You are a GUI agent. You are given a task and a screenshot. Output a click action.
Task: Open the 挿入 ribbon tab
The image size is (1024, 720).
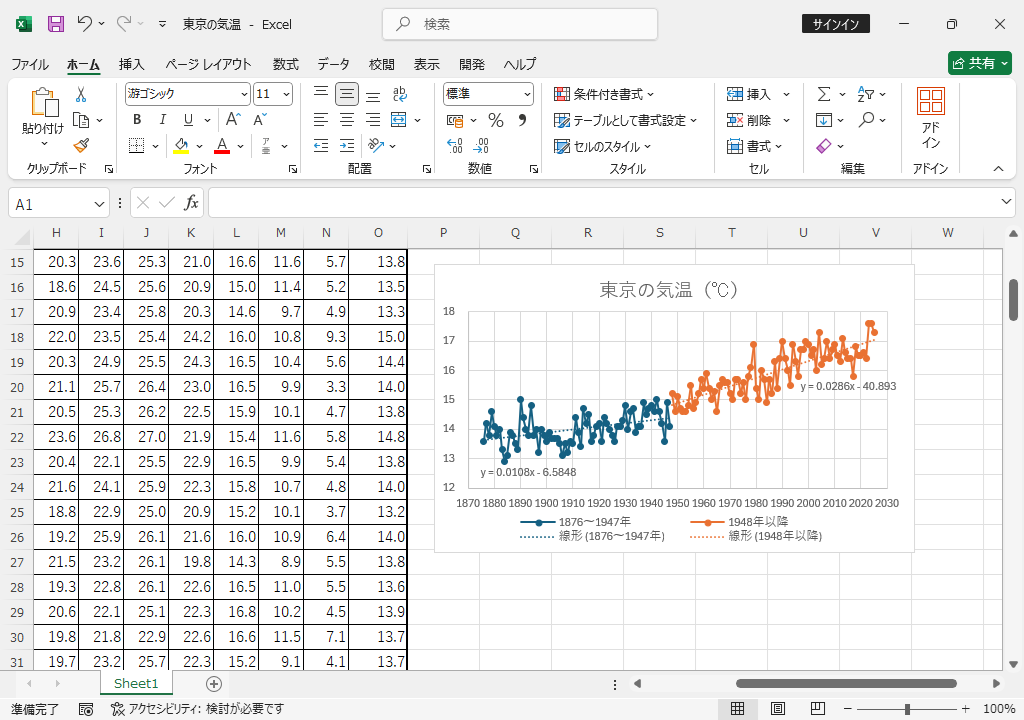coord(131,64)
